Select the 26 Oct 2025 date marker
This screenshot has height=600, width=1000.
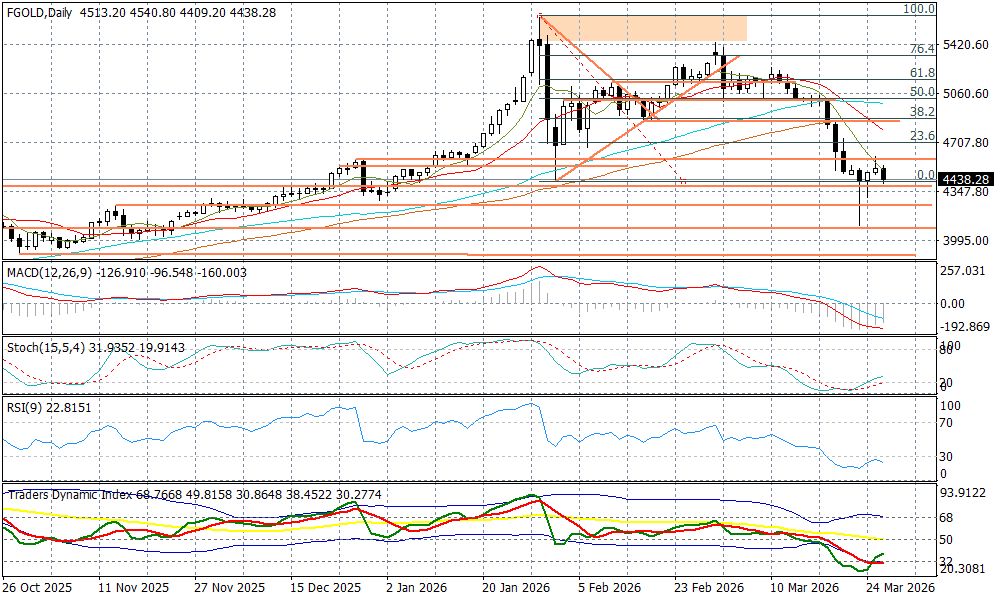click(x=40, y=589)
